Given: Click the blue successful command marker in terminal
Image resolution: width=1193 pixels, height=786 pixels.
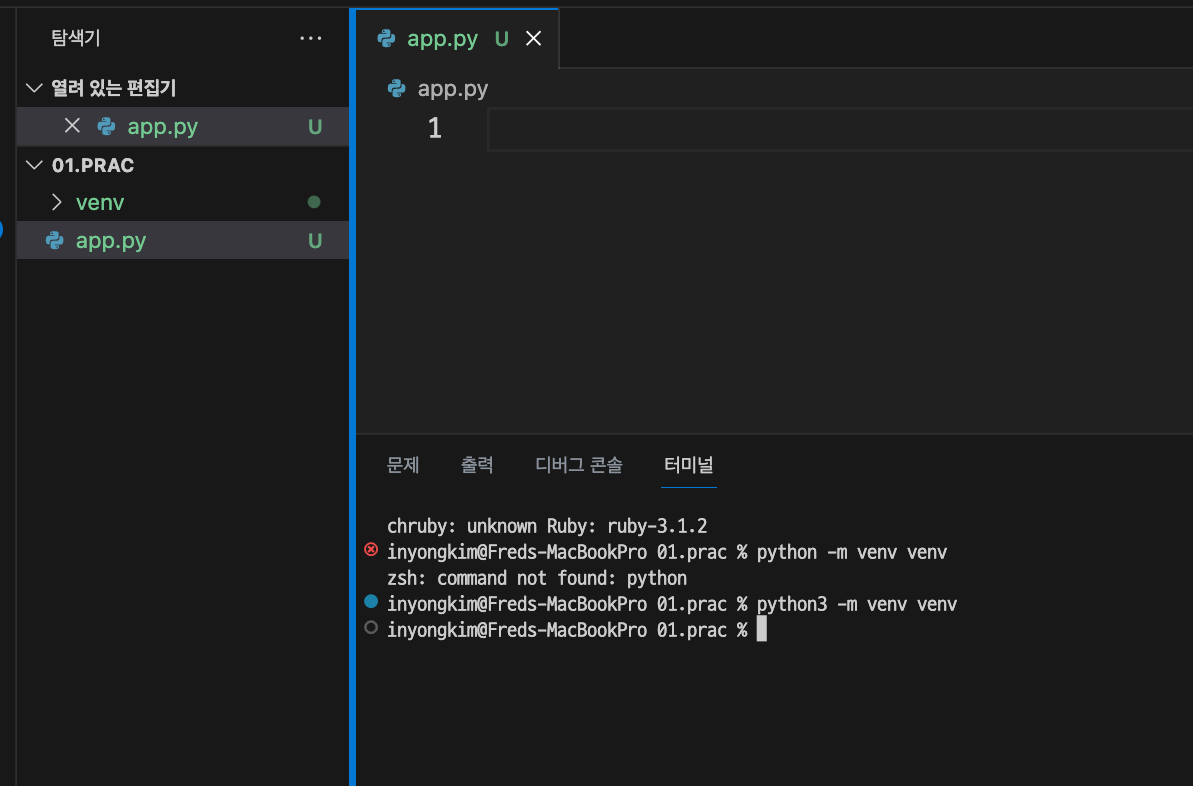Looking at the screenshot, I should (371, 601).
